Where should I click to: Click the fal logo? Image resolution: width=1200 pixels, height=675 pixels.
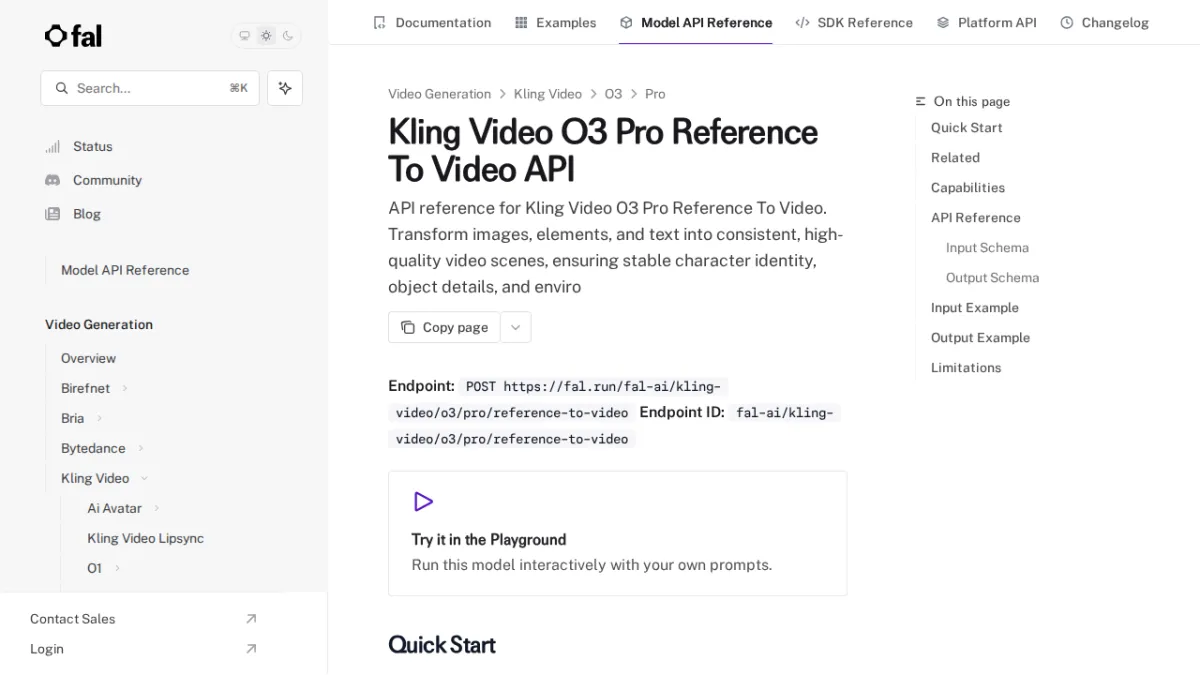pyautogui.click(x=73, y=36)
